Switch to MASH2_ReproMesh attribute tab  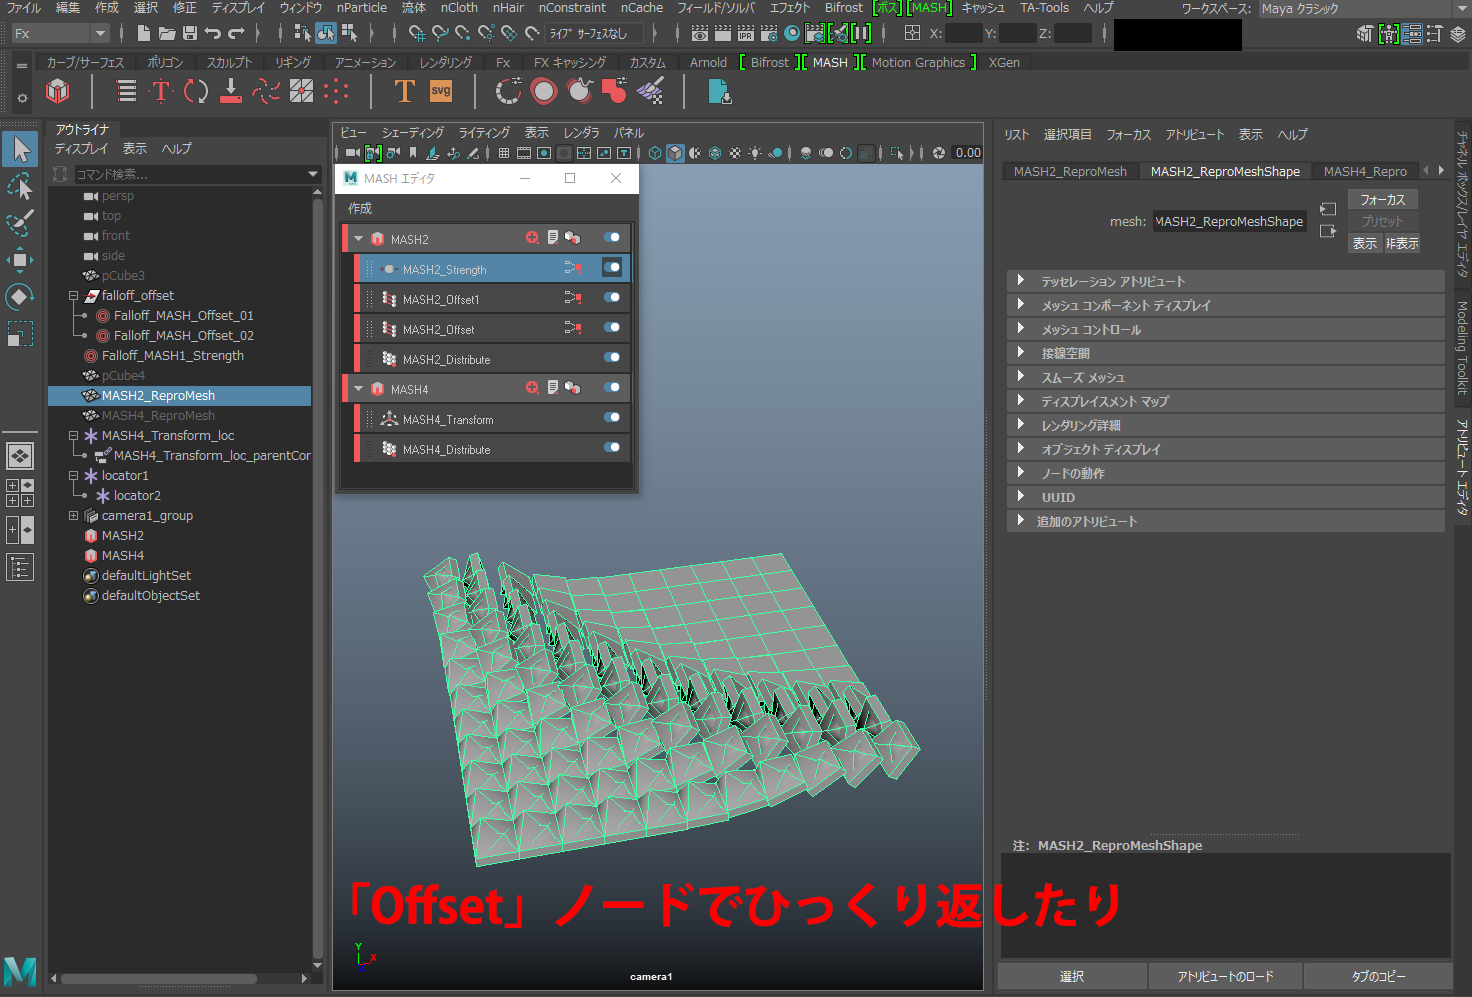pyautogui.click(x=1070, y=172)
